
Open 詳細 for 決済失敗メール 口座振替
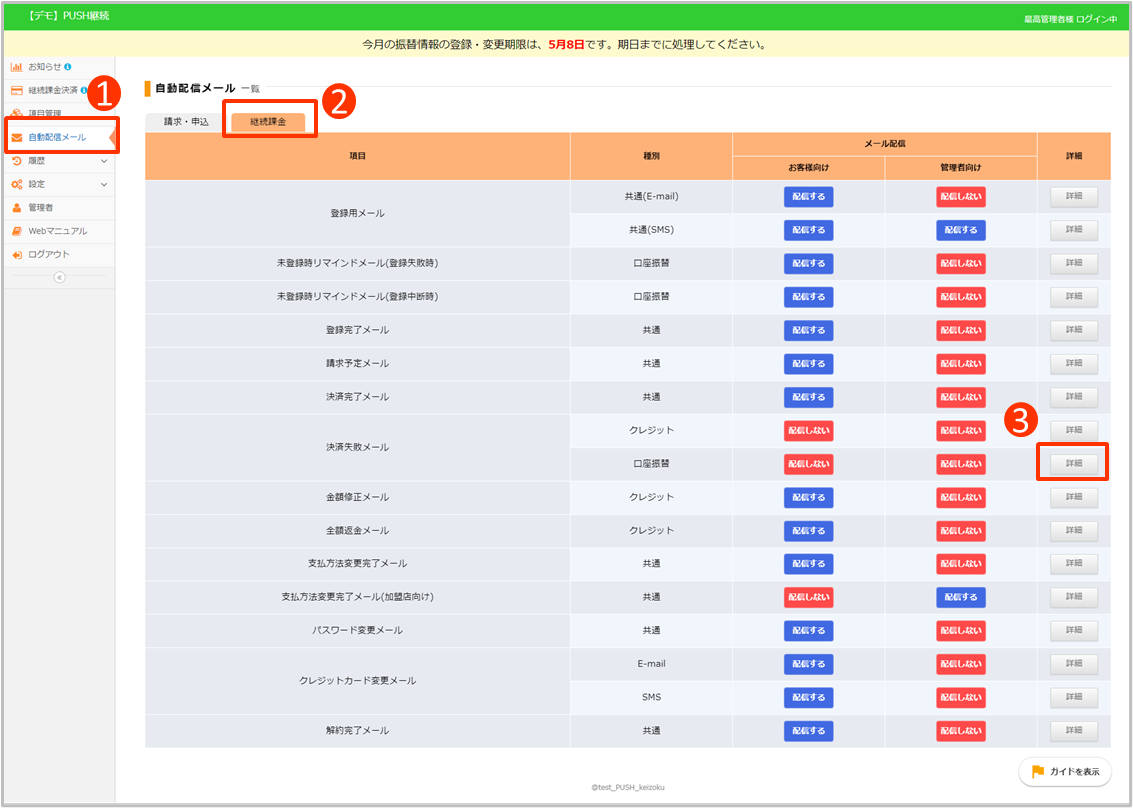pos(1073,464)
